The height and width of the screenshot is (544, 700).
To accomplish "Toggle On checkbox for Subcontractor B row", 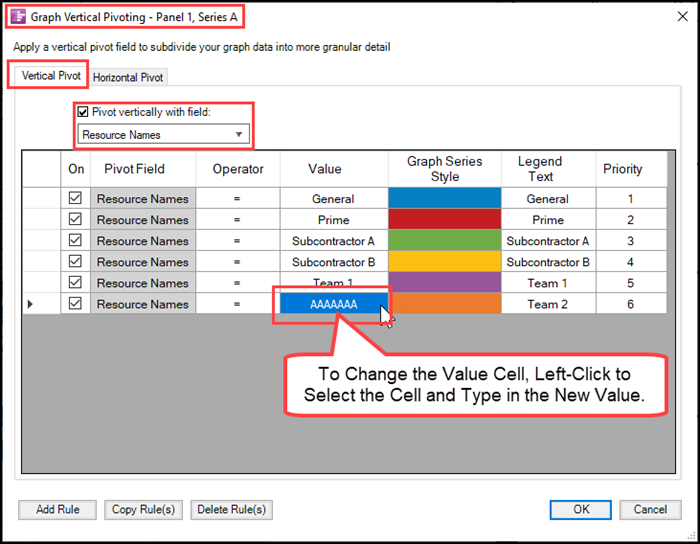I will [75, 261].
